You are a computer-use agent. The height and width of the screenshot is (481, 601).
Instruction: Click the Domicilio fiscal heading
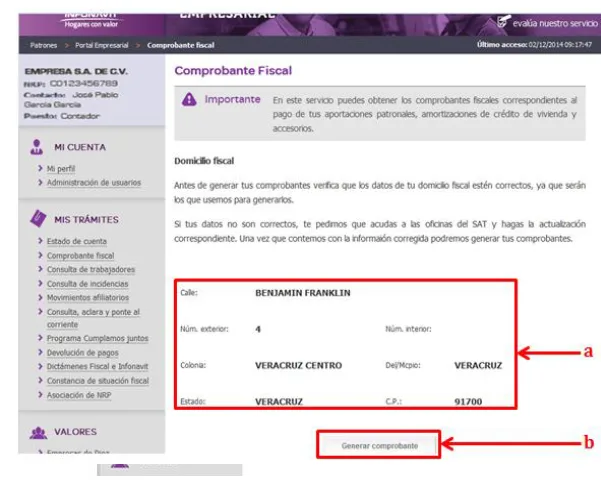coord(204,161)
